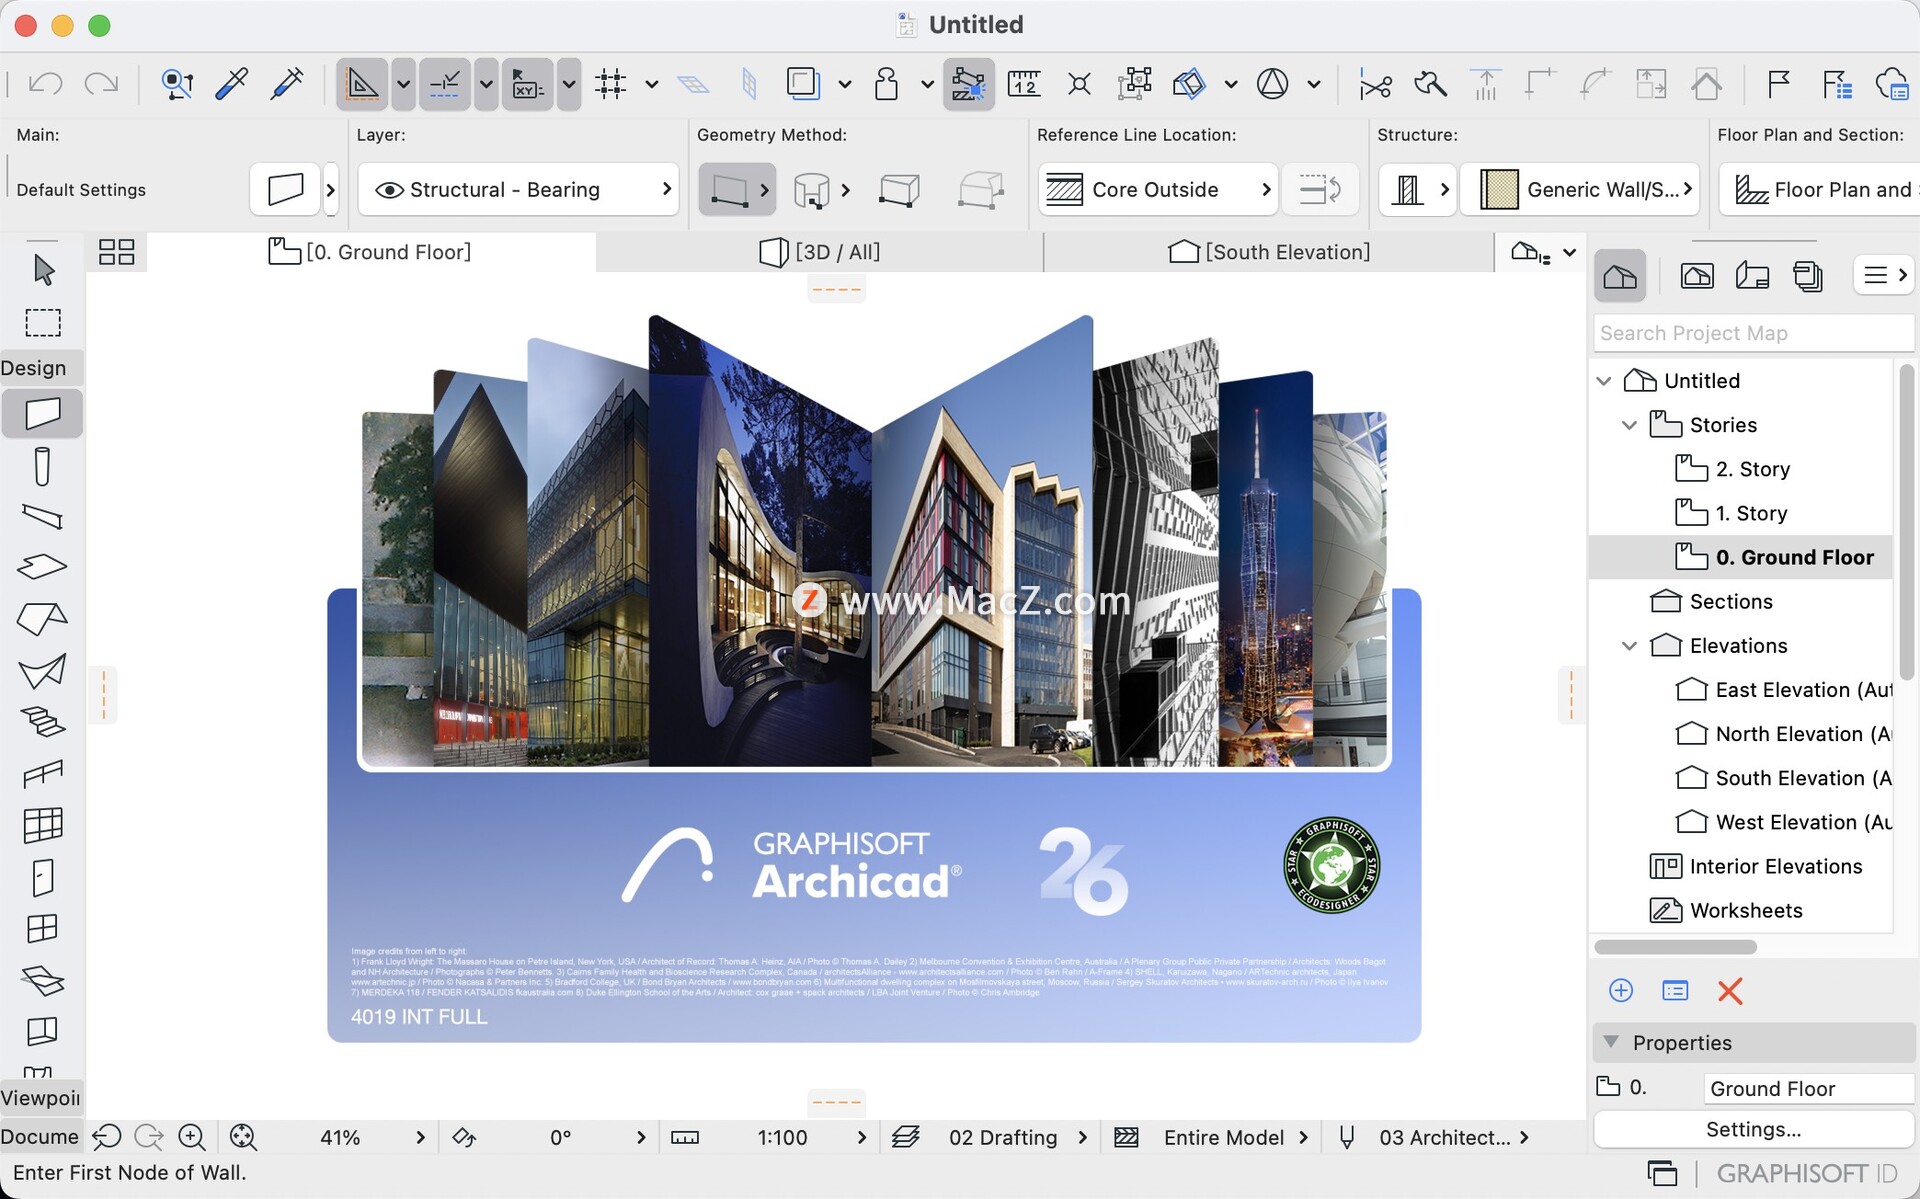Image resolution: width=1920 pixels, height=1199 pixels.
Task: Choose the Stair tool
Action: (42, 721)
